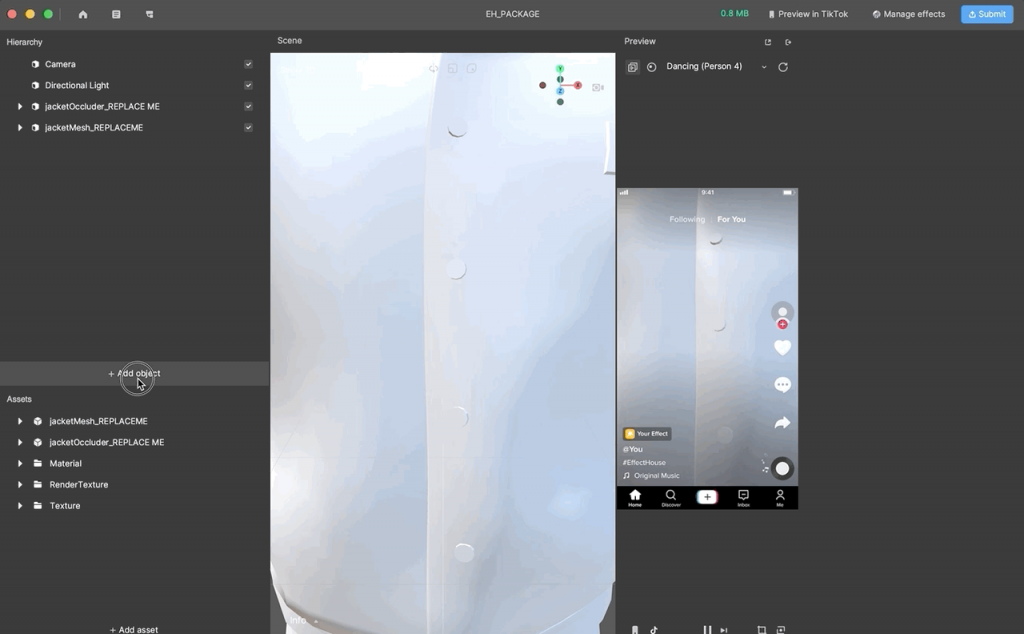Expand jacketOccluder_REPLACE ME asset in Assets
This screenshot has height=634, width=1024.
point(20,442)
